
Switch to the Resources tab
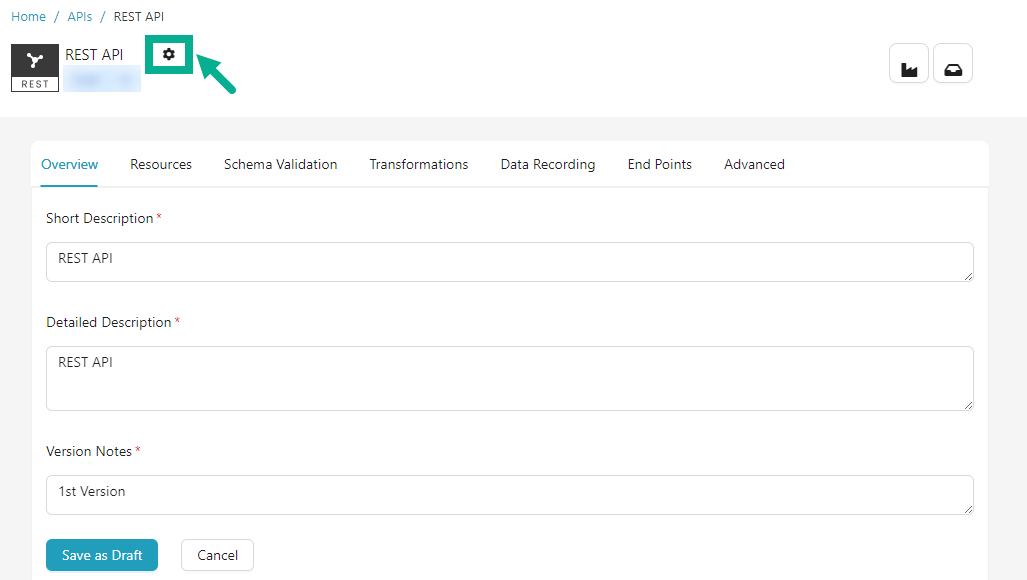tap(161, 164)
